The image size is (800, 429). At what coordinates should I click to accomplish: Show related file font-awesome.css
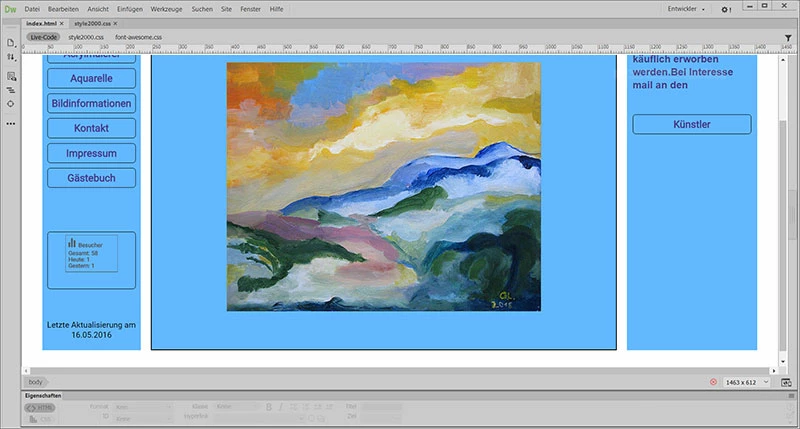tap(138, 37)
